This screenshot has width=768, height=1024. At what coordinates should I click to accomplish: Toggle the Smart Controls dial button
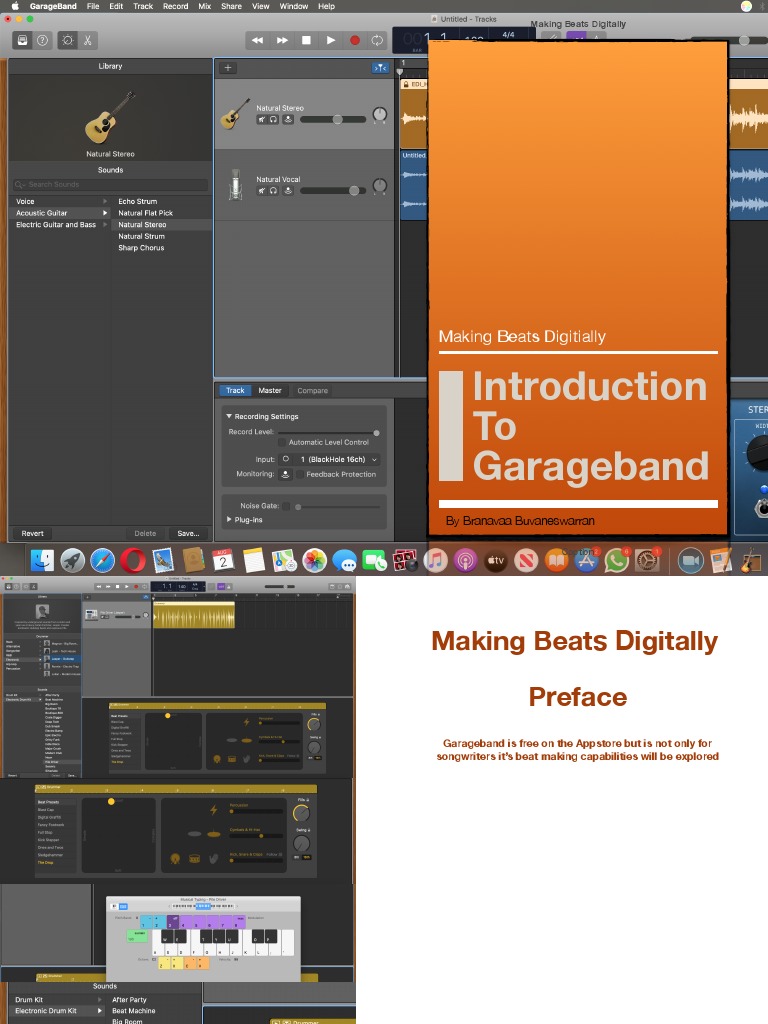[68, 40]
